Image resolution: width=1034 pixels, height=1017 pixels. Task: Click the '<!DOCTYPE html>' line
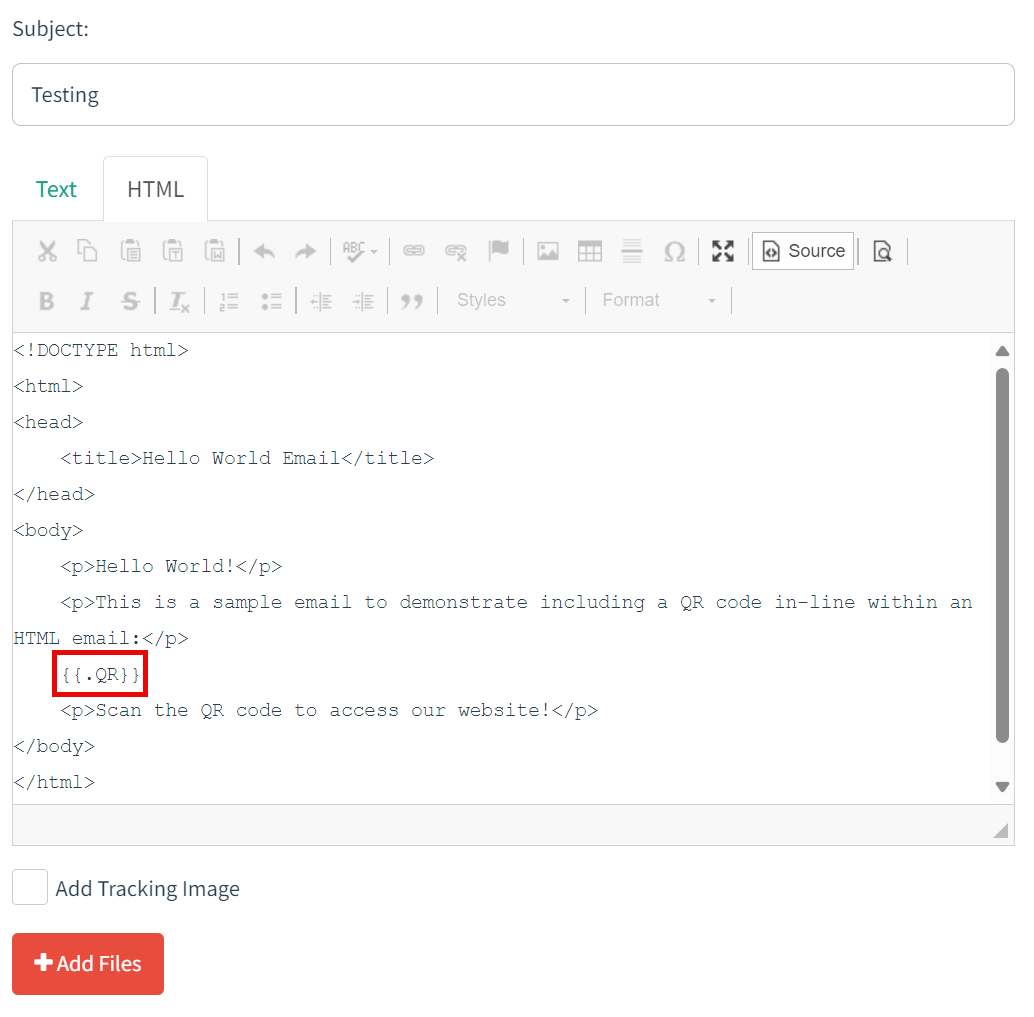101,350
